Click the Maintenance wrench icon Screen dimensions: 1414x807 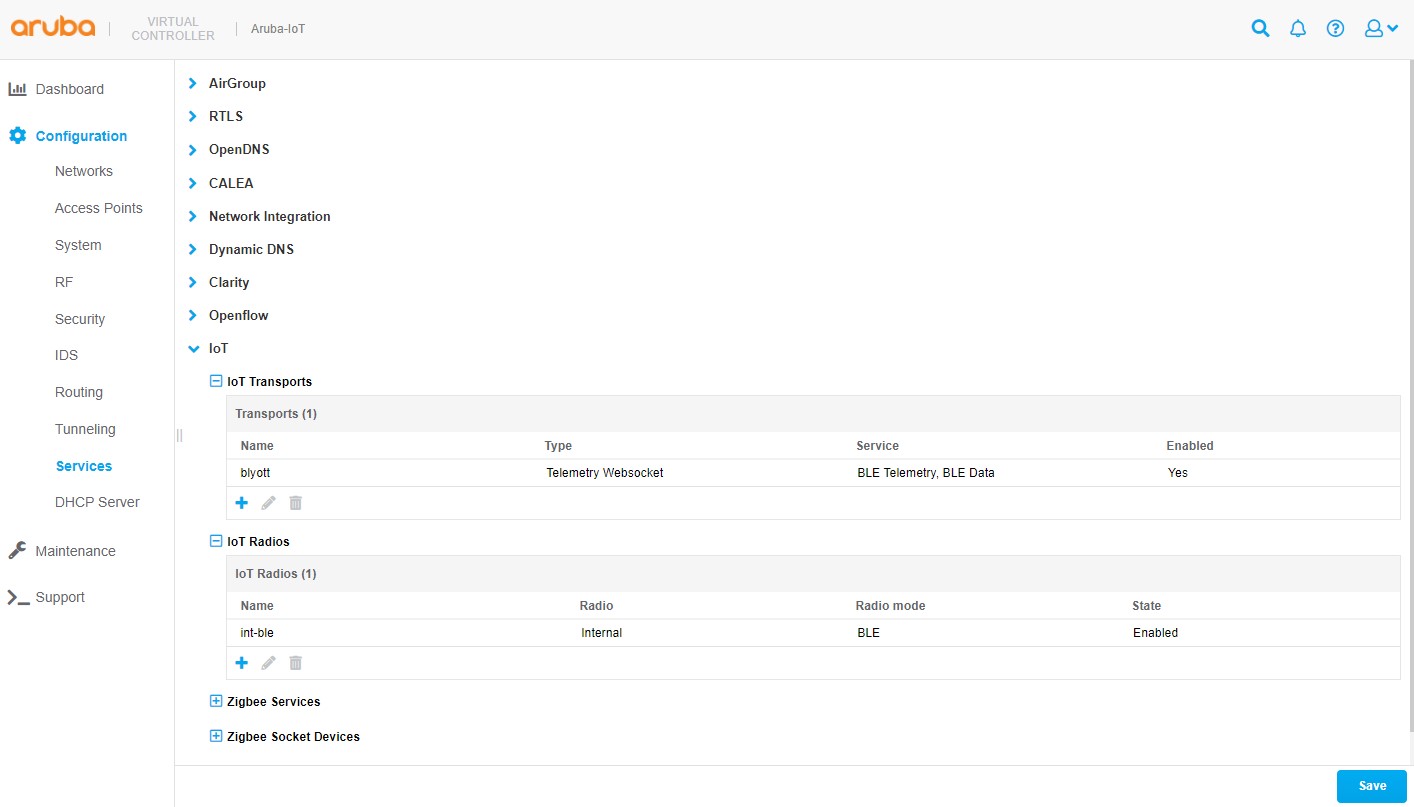(x=17, y=551)
